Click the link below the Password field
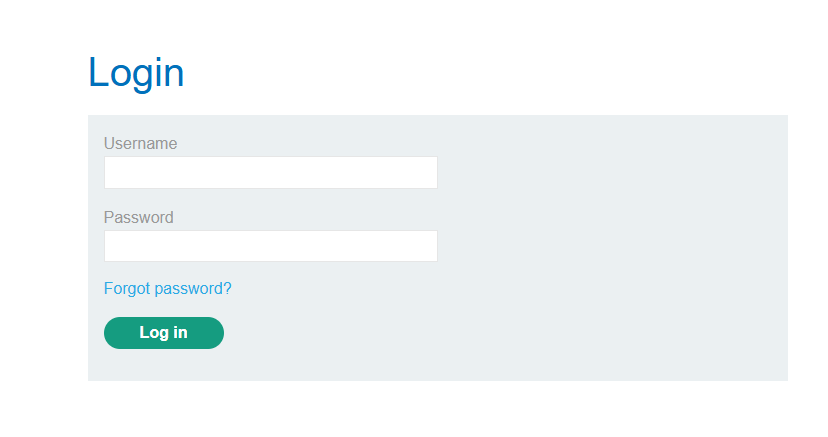Image resolution: width=828 pixels, height=437 pixels. pos(167,289)
